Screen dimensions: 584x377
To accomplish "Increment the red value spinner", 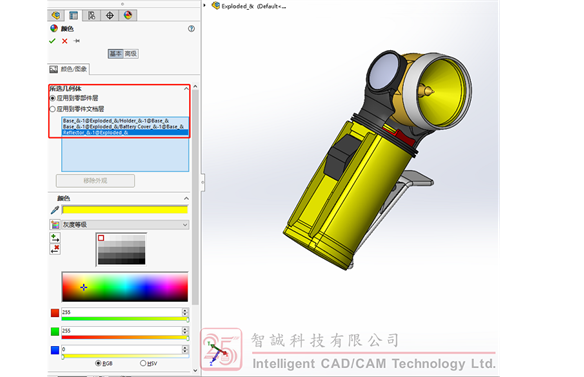I will point(185,310).
